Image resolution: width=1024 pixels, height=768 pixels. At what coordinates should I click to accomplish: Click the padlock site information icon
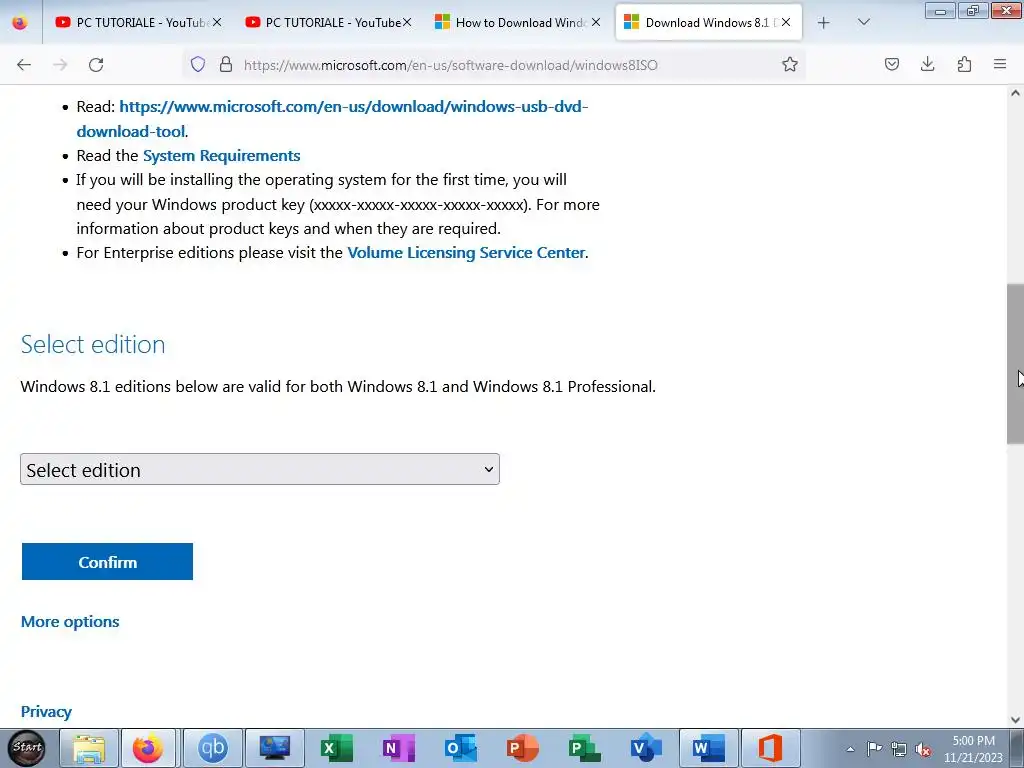tap(226, 64)
